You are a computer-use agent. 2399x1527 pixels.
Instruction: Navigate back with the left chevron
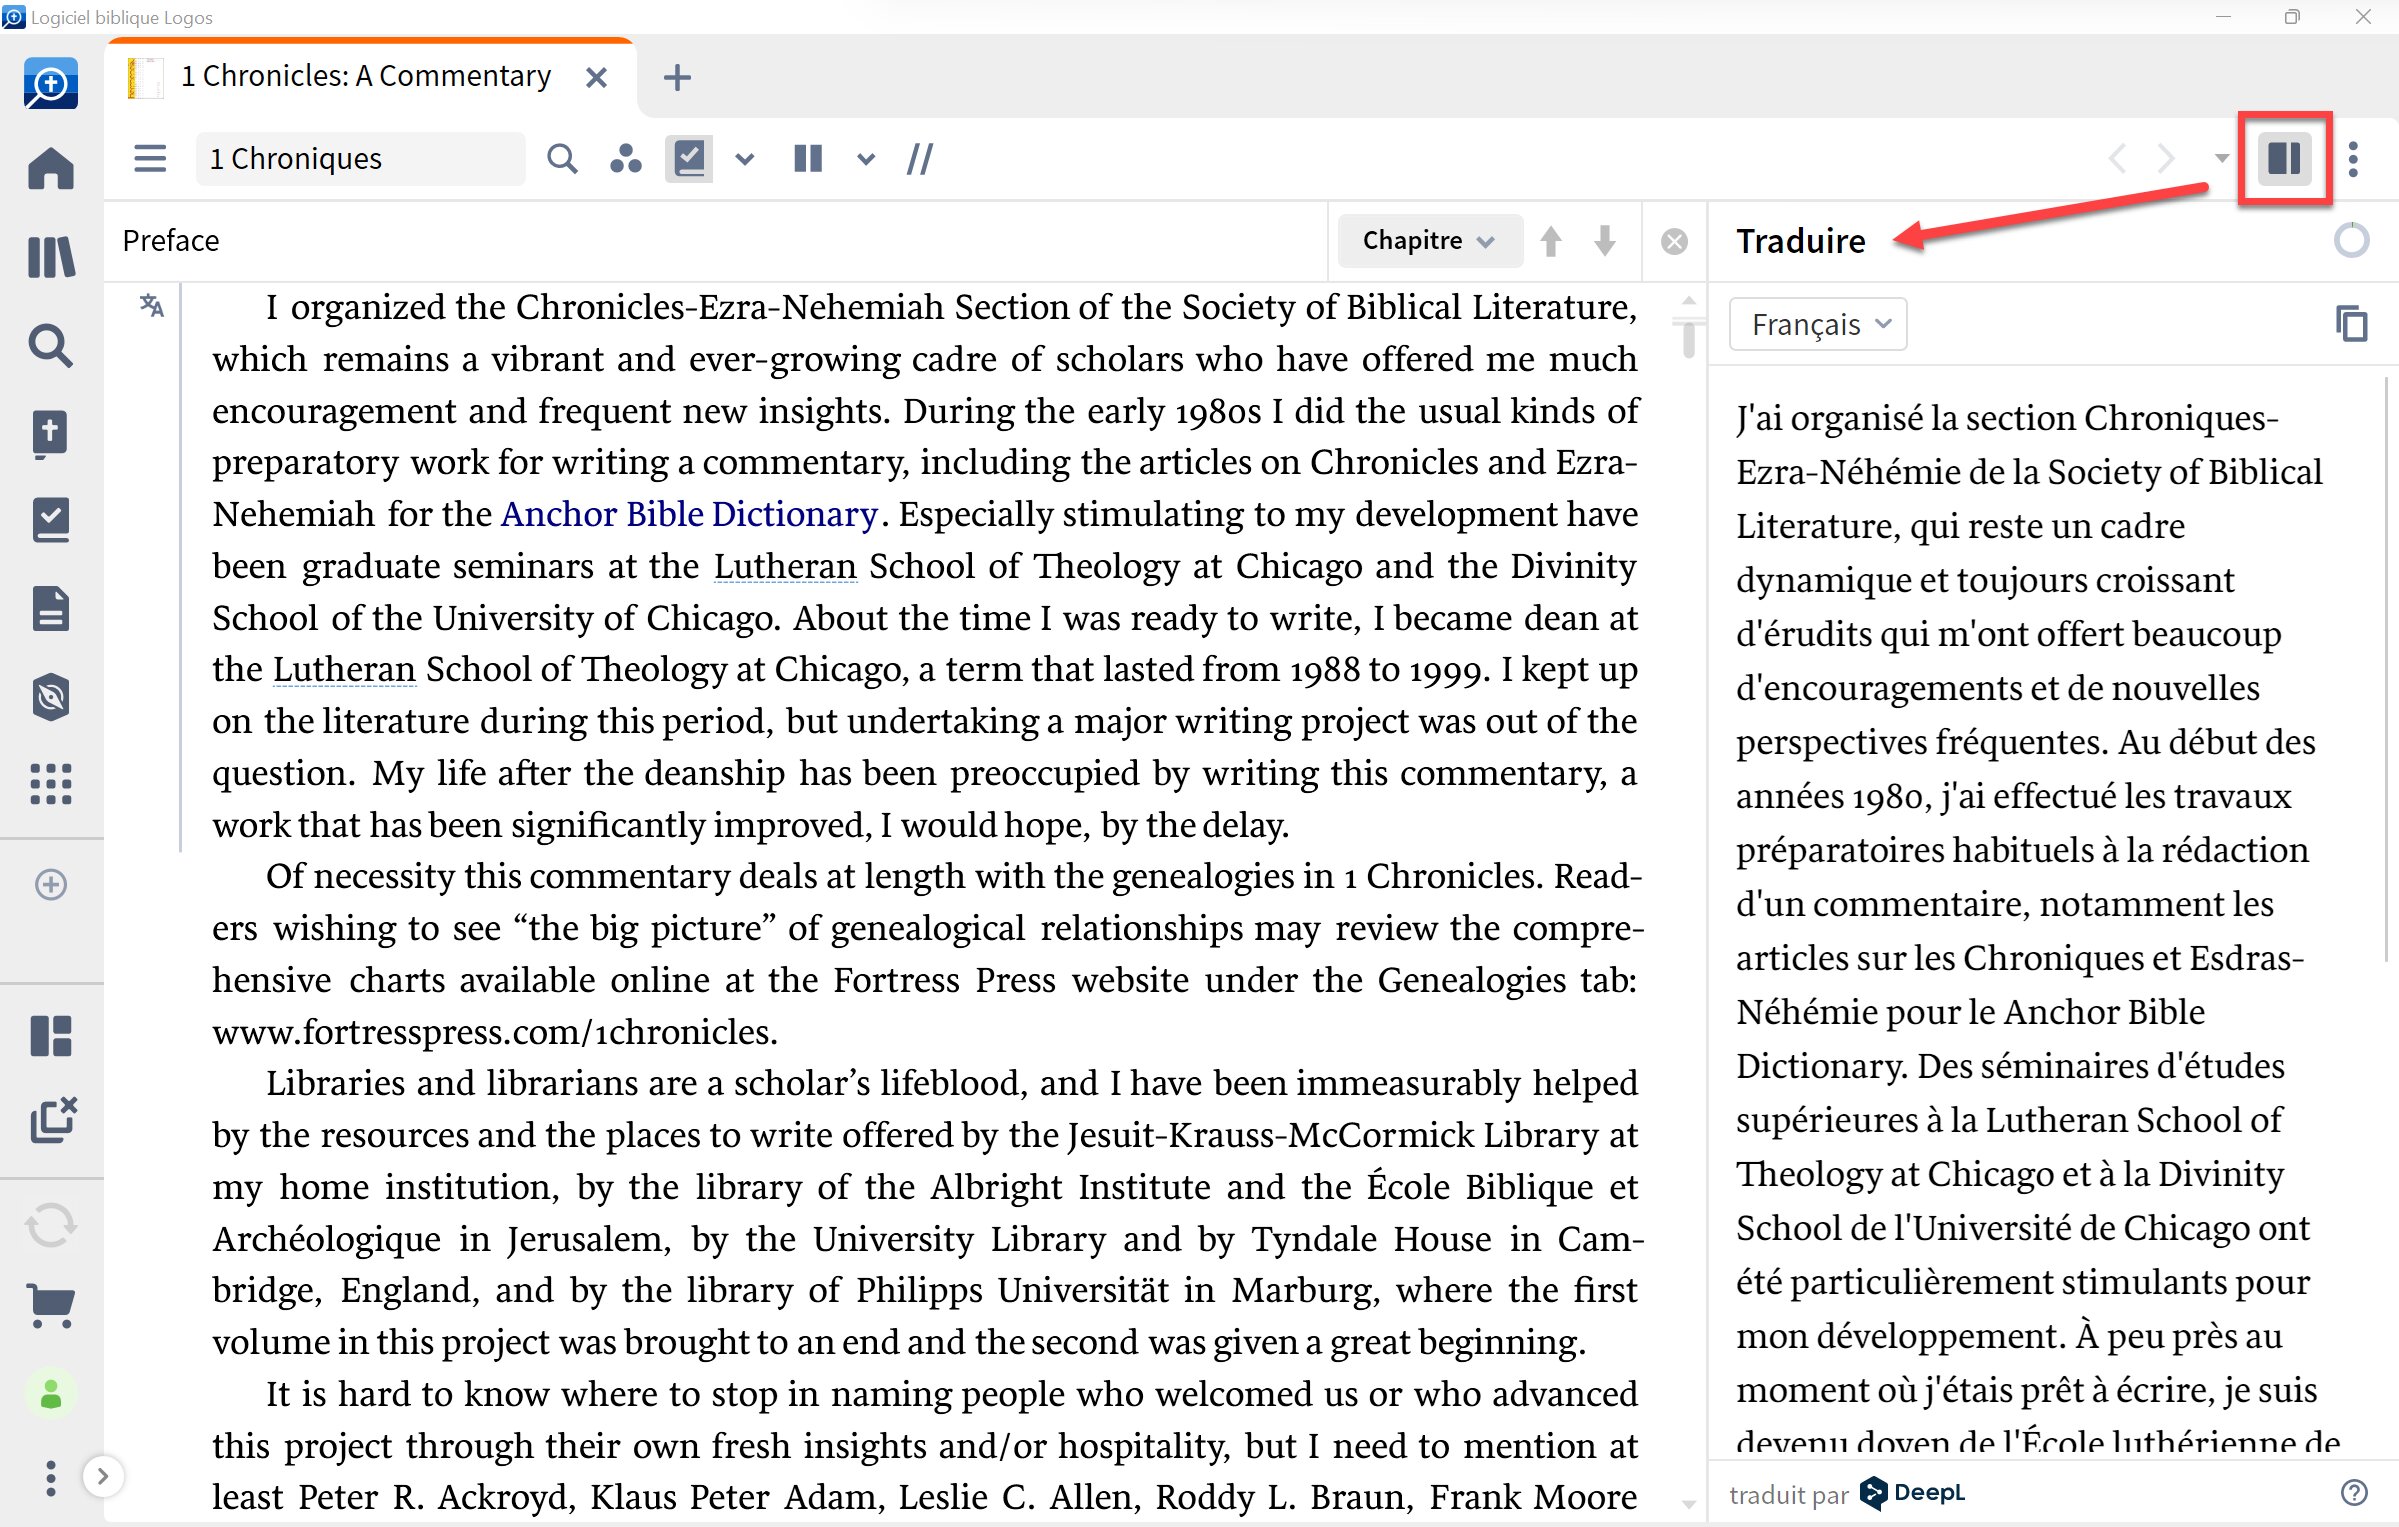(2117, 158)
